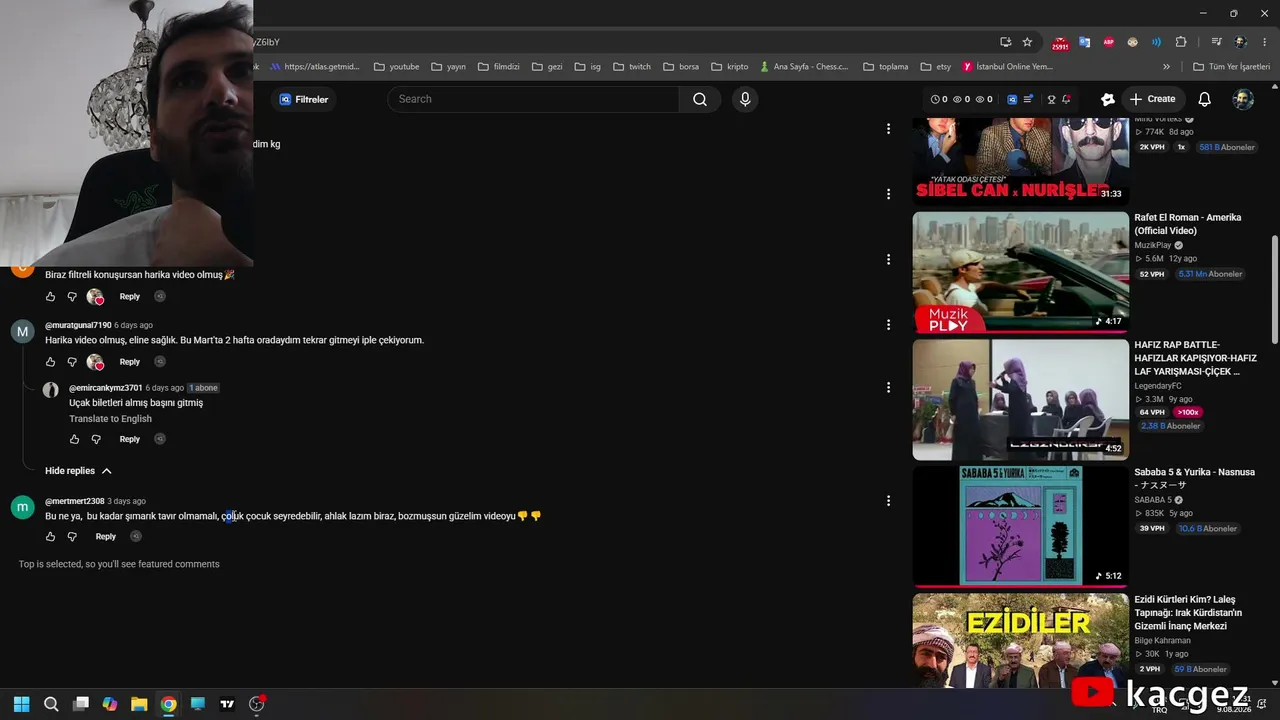Open the etsy bookmark folder

point(935,67)
